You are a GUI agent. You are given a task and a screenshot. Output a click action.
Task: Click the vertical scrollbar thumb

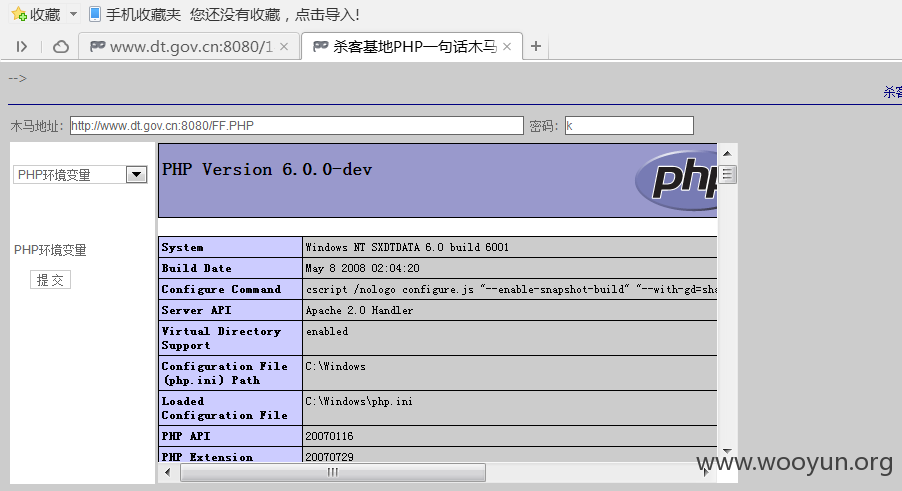coord(727,174)
